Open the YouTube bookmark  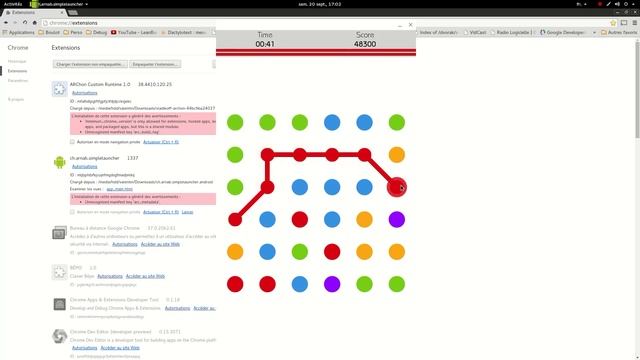tap(134, 32)
